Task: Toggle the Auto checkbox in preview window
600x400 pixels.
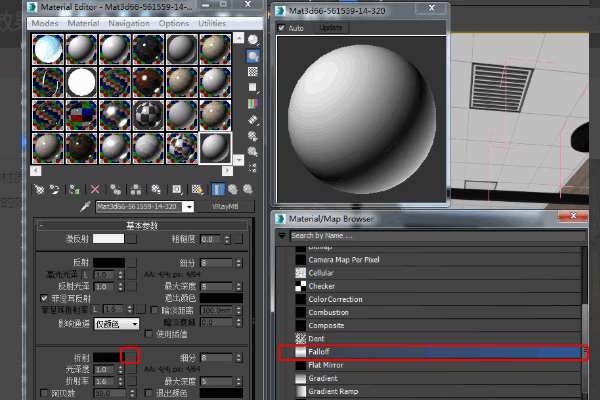Action: pyautogui.click(x=281, y=28)
